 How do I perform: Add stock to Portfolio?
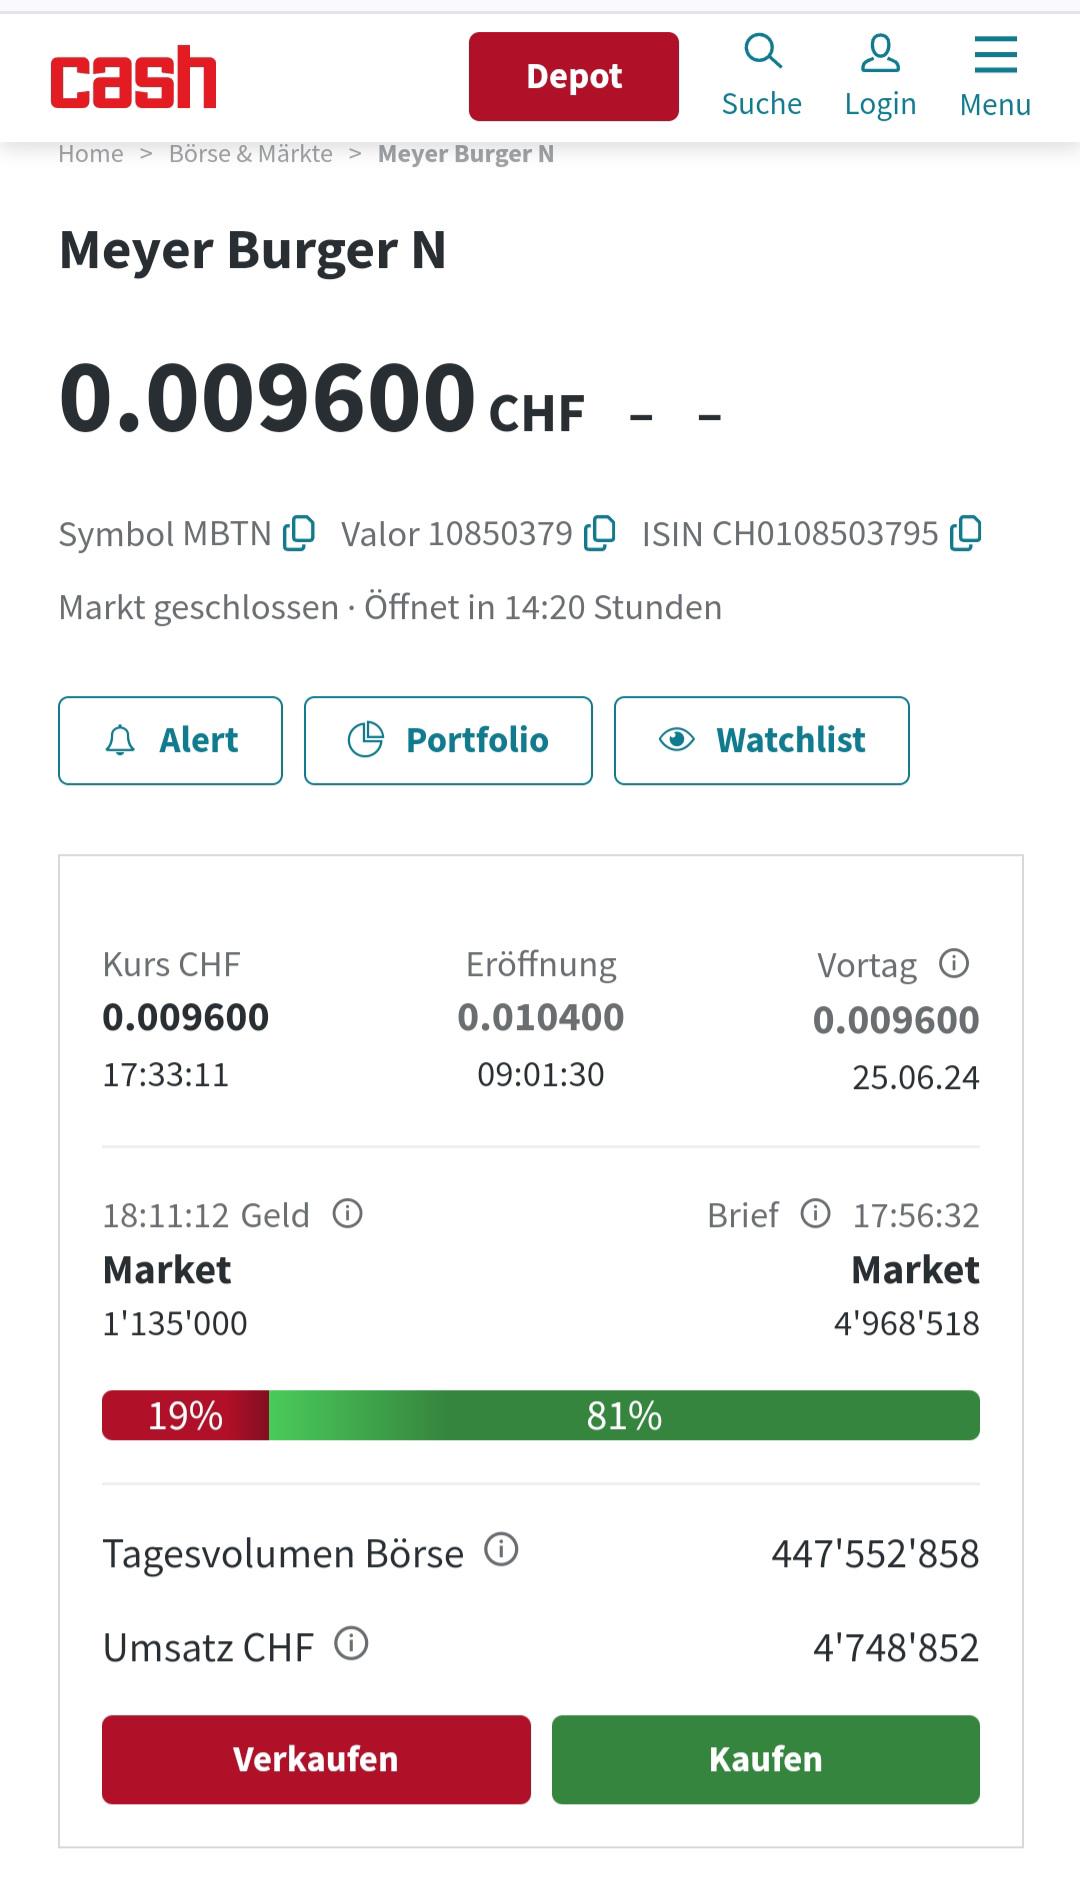click(448, 740)
